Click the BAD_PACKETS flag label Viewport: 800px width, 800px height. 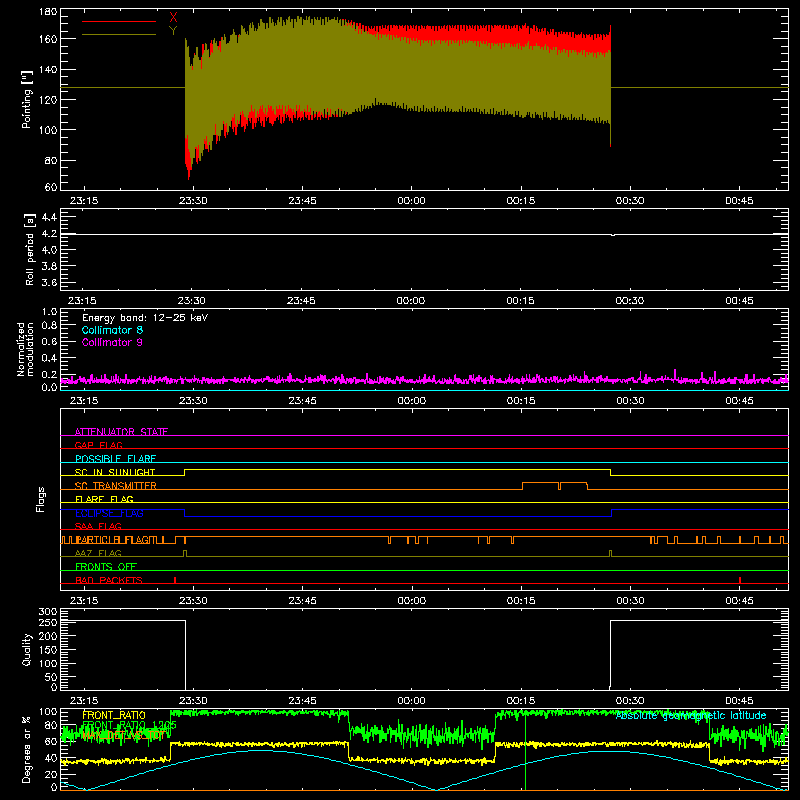(x=109, y=580)
